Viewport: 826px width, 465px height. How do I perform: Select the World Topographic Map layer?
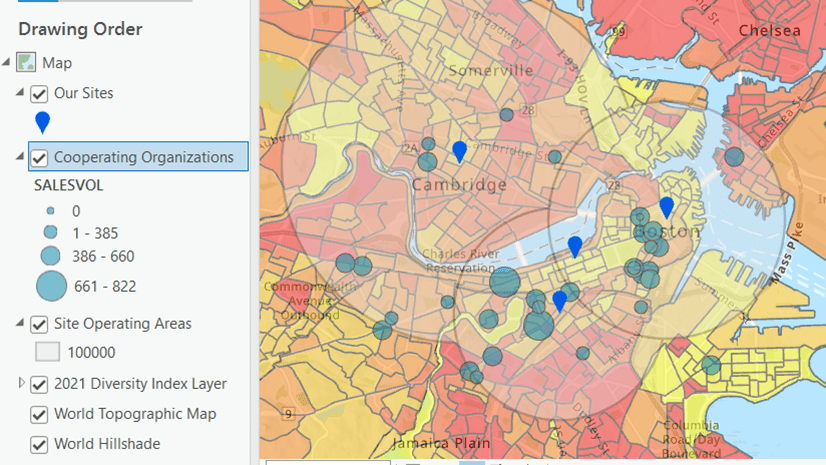pyautogui.click(x=135, y=414)
